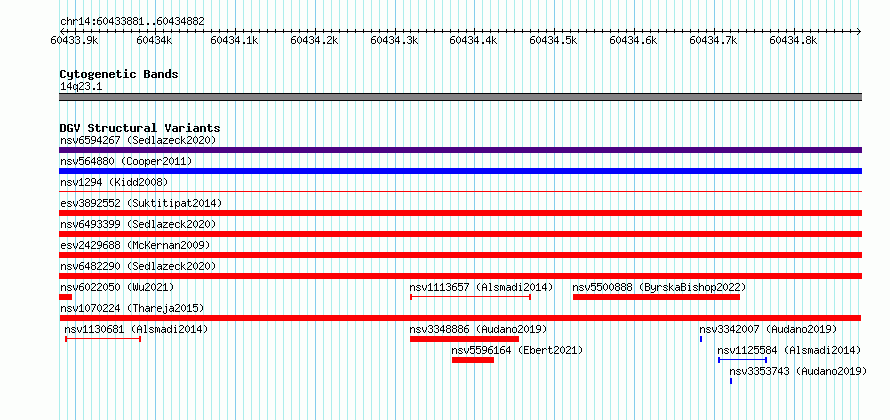Select the dark purple nsv6594267 variant bar
Screen dimensions: 890x420
(460, 150)
